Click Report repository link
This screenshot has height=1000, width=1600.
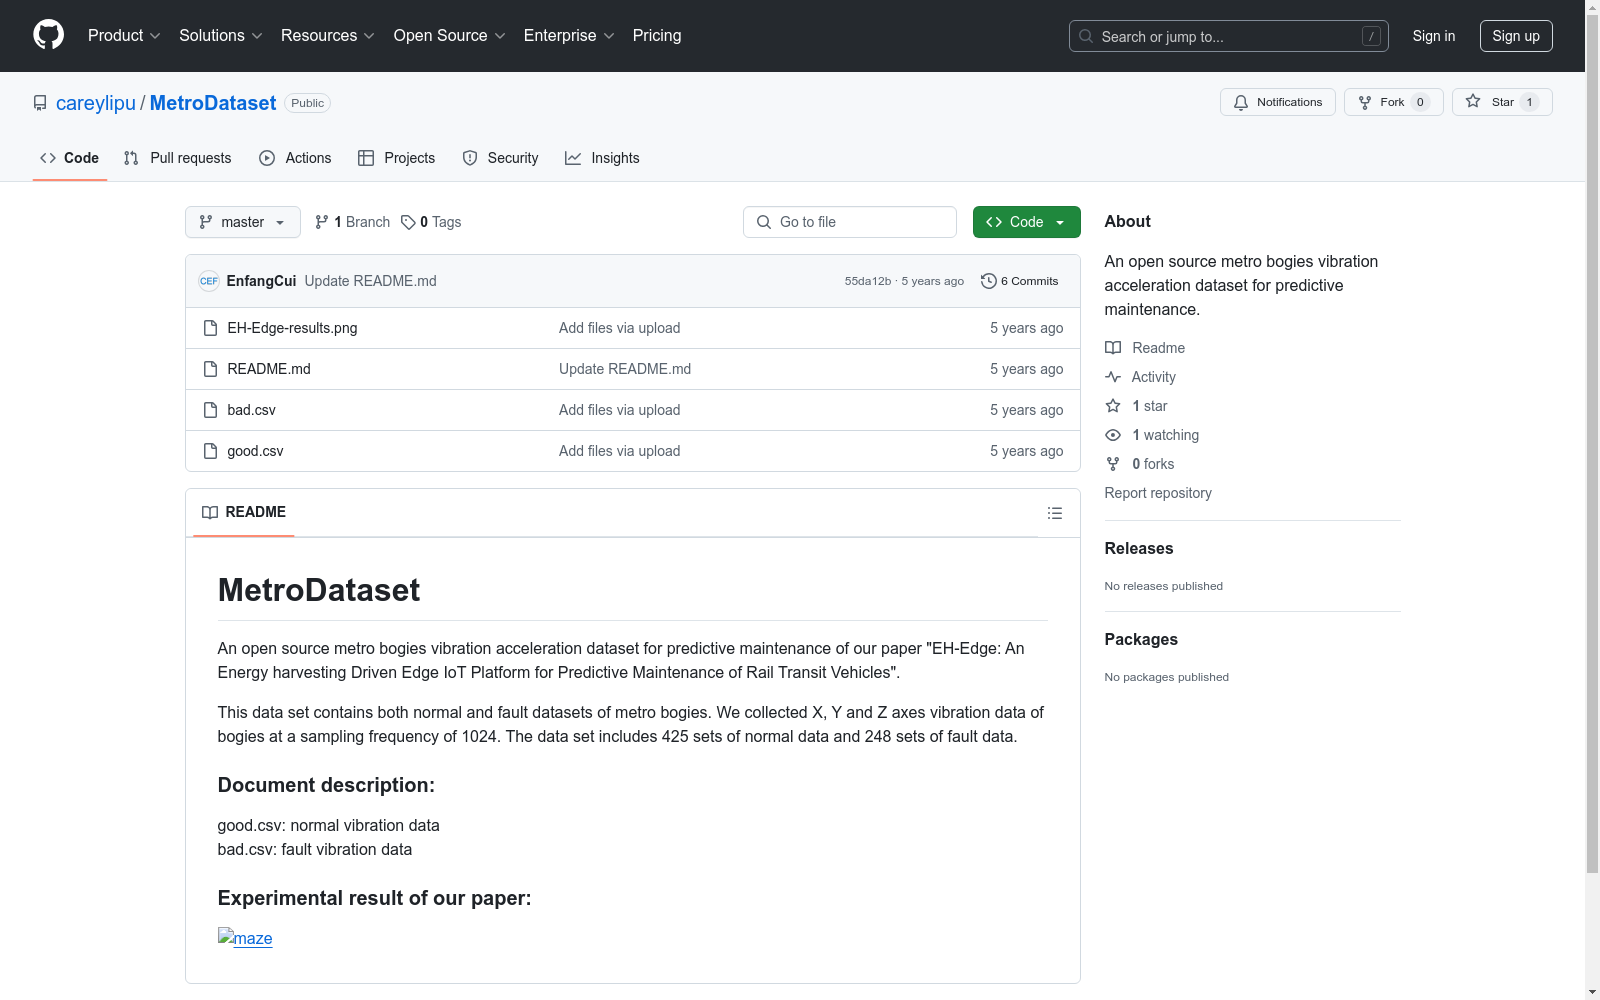click(x=1158, y=493)
